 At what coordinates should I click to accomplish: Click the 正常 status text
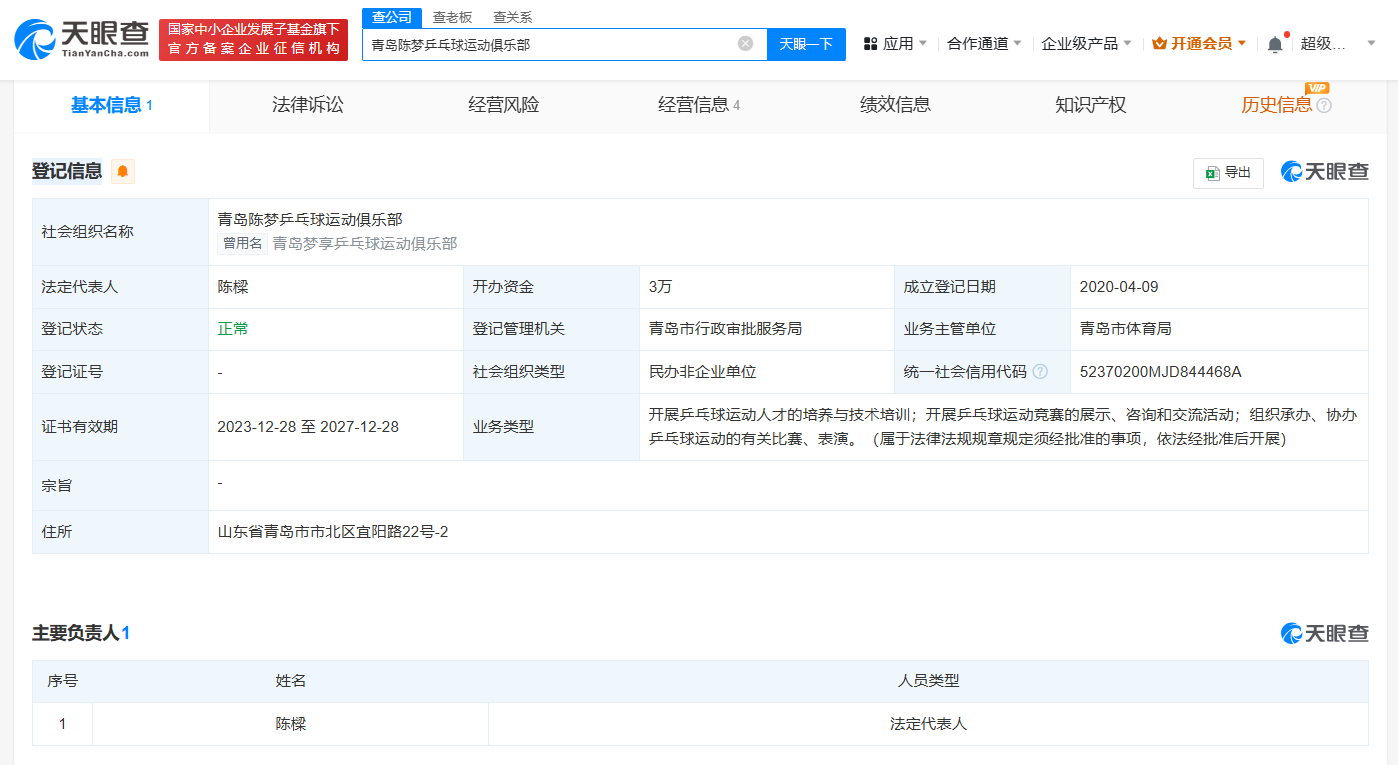[232, 328]
